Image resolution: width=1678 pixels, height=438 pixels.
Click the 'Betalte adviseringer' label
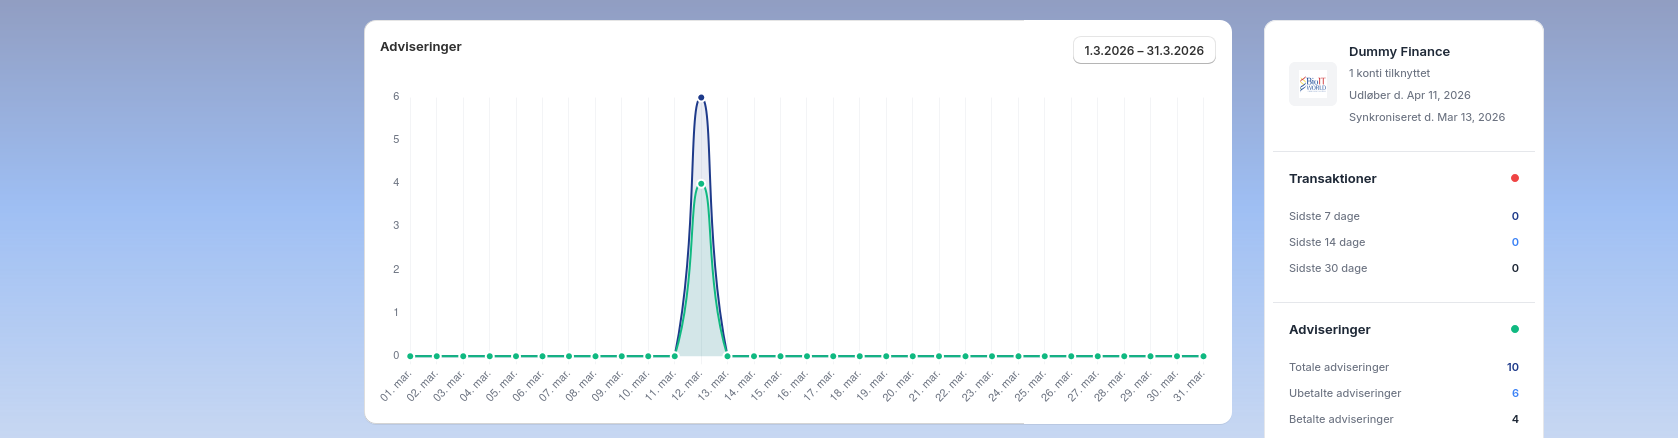[x=1341, y=419]
